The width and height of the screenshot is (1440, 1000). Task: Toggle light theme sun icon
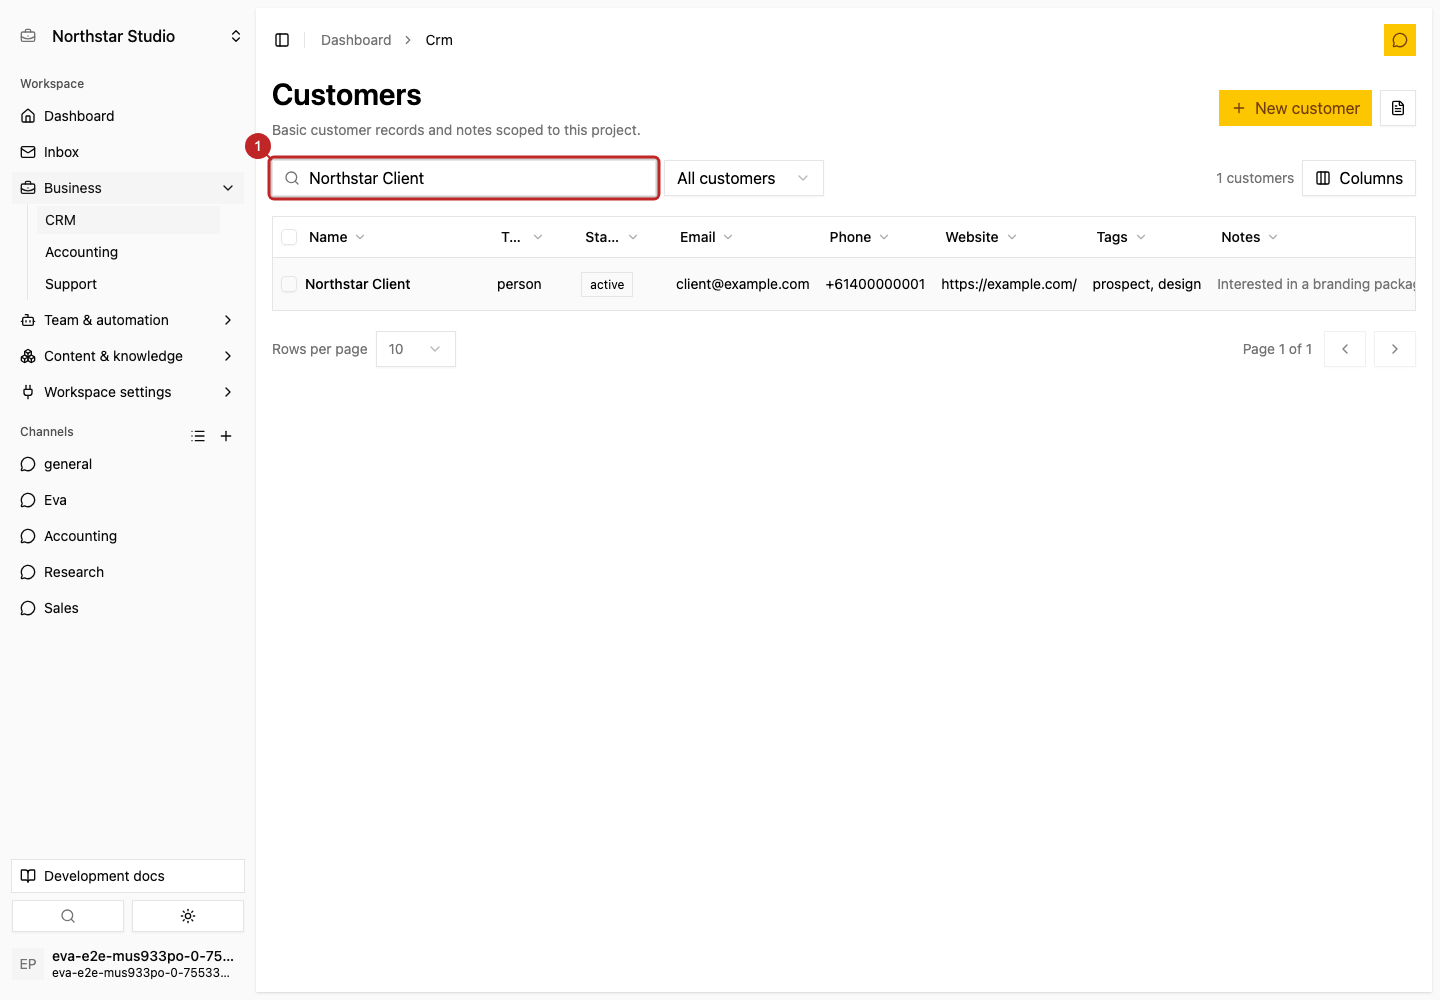point(188,916)
